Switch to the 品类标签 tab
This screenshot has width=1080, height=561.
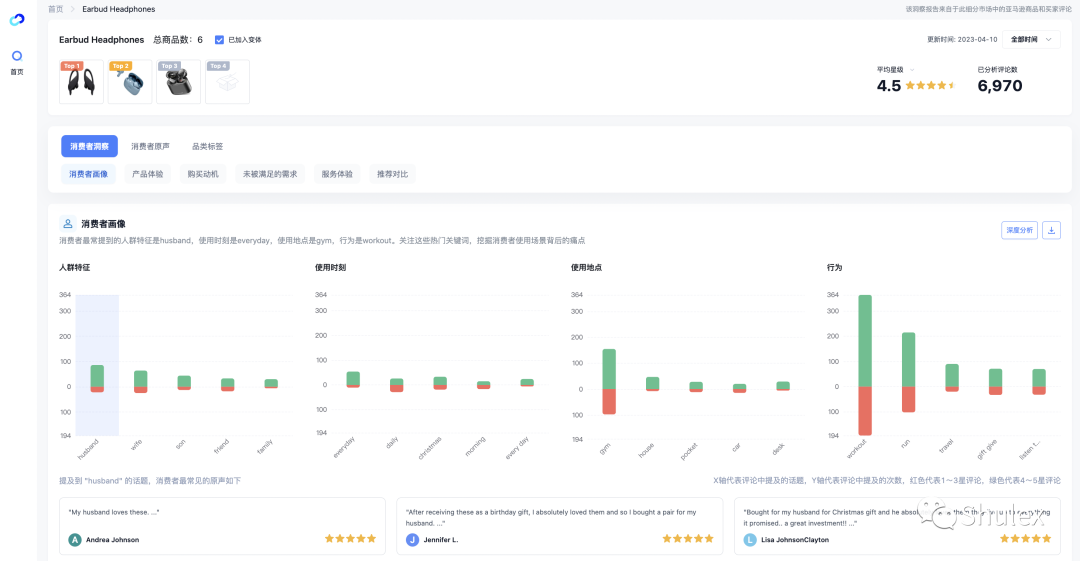pyautogui.click(x=207, y=146)
